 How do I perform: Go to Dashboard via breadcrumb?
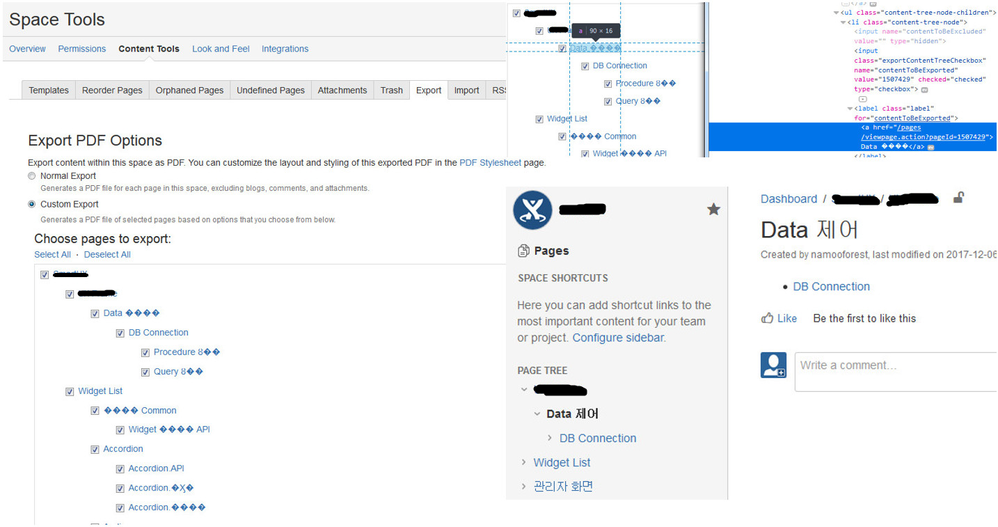pyautogui.click(x=789, y=199)
